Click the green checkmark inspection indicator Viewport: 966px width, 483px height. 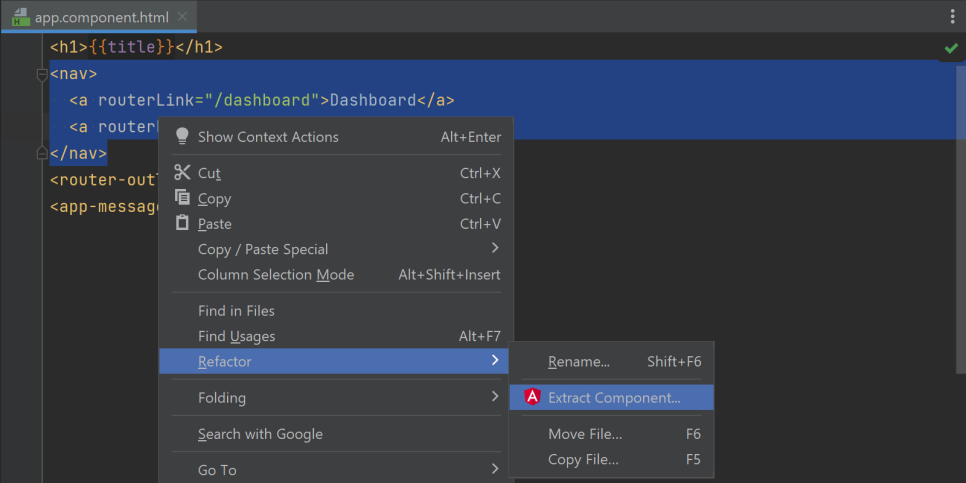[x=950, y=48]
